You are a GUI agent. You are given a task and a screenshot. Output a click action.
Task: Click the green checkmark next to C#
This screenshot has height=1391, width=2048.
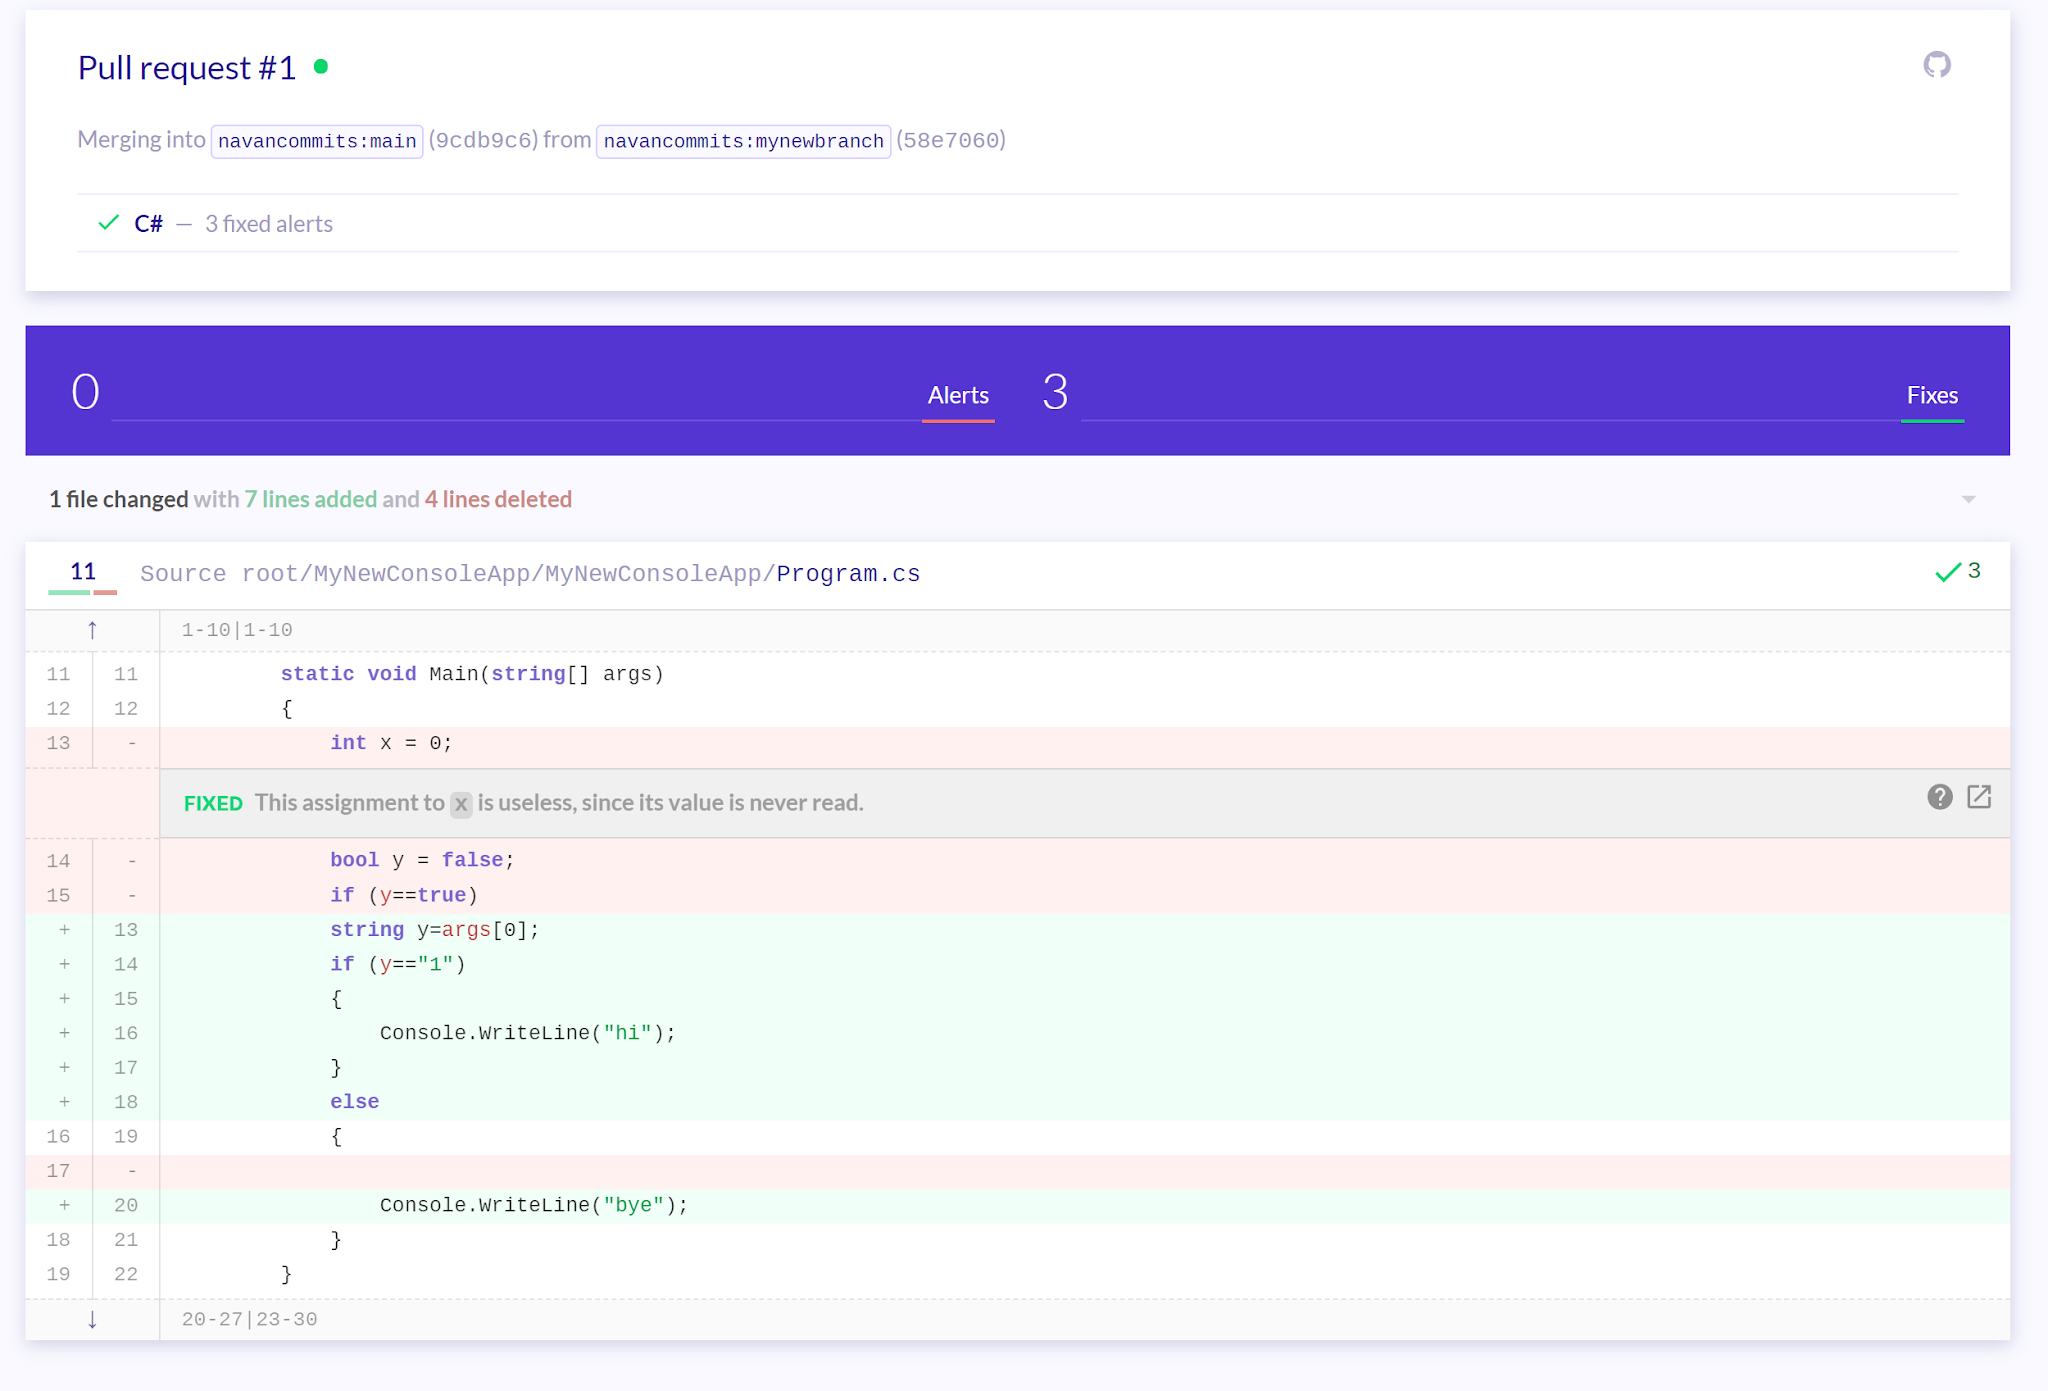[108, 223]
